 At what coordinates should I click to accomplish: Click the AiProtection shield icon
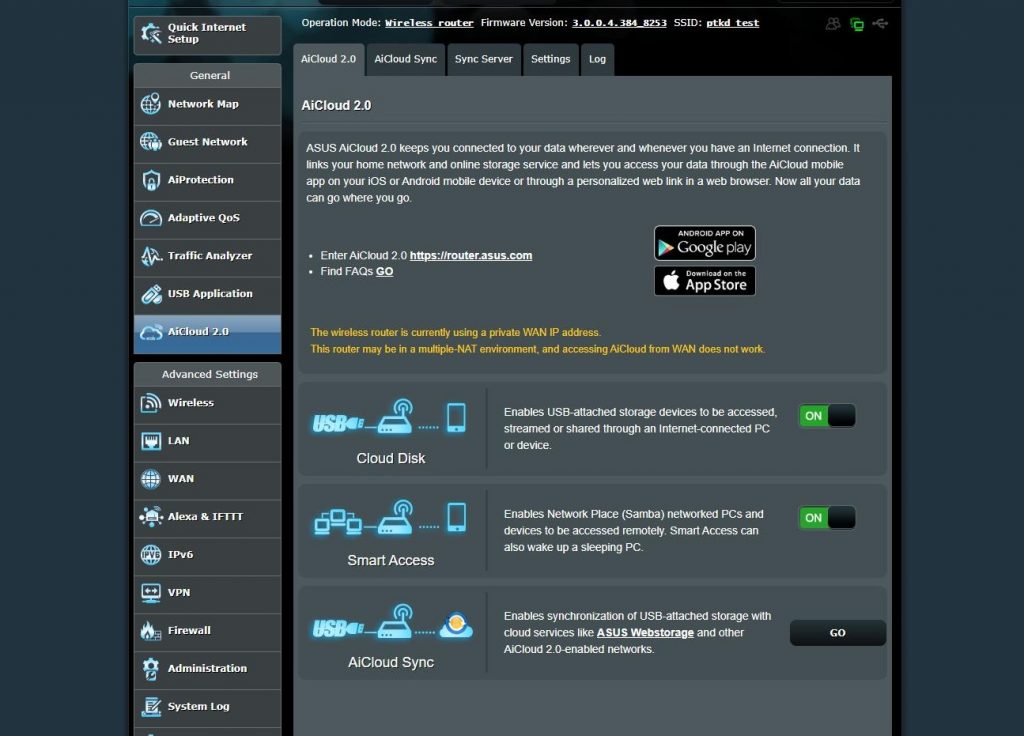click(151, 180)
